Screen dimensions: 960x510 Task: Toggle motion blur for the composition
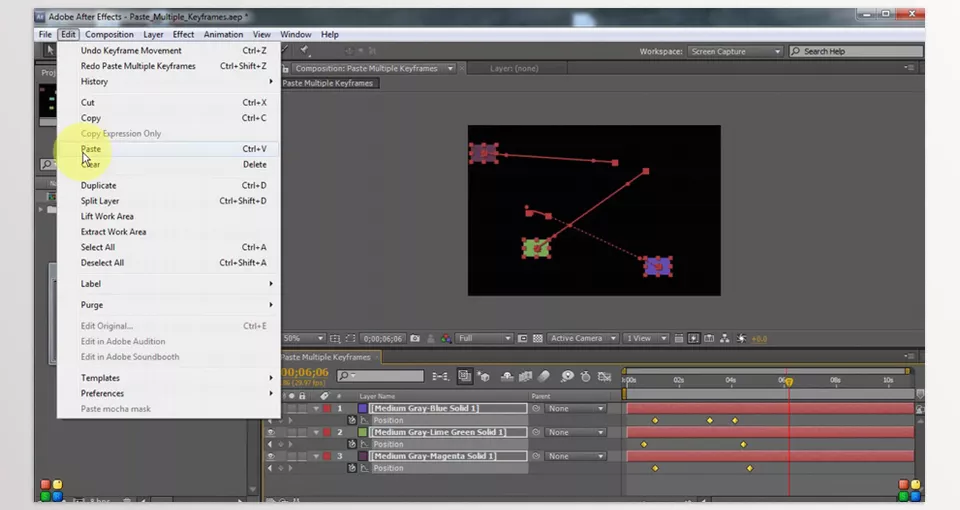[x=544, y=377]
